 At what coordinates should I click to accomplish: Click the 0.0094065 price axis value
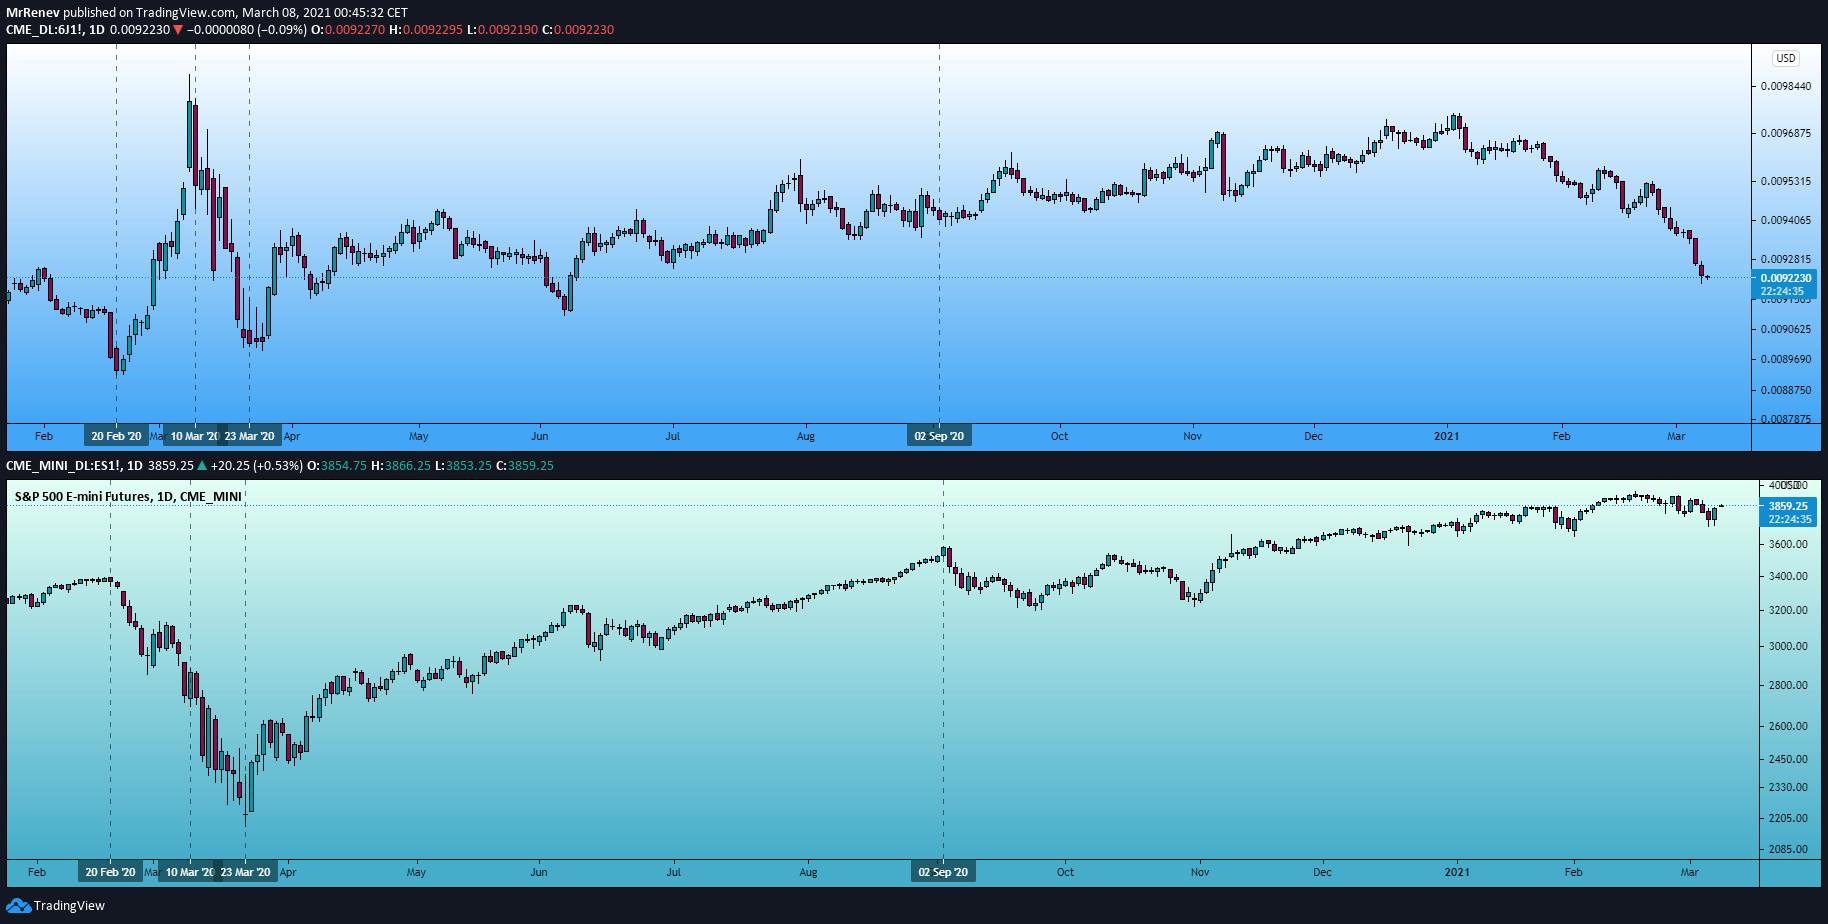click(x=1786, y=220)
